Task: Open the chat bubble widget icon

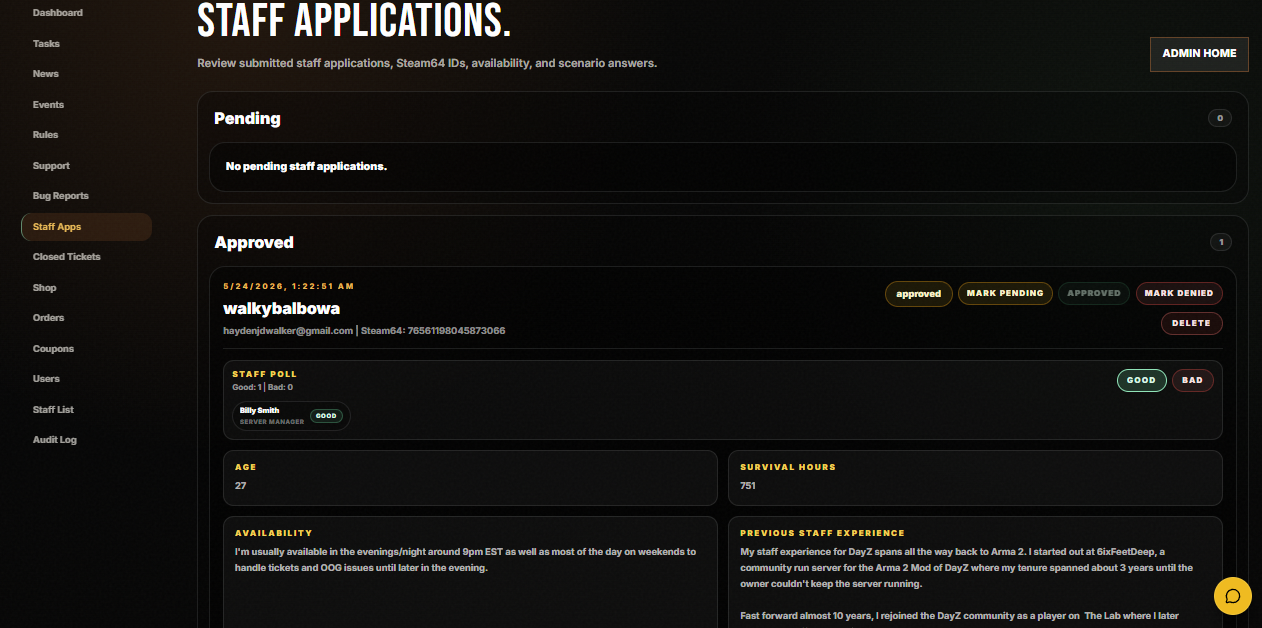Action: (1232, 596)
